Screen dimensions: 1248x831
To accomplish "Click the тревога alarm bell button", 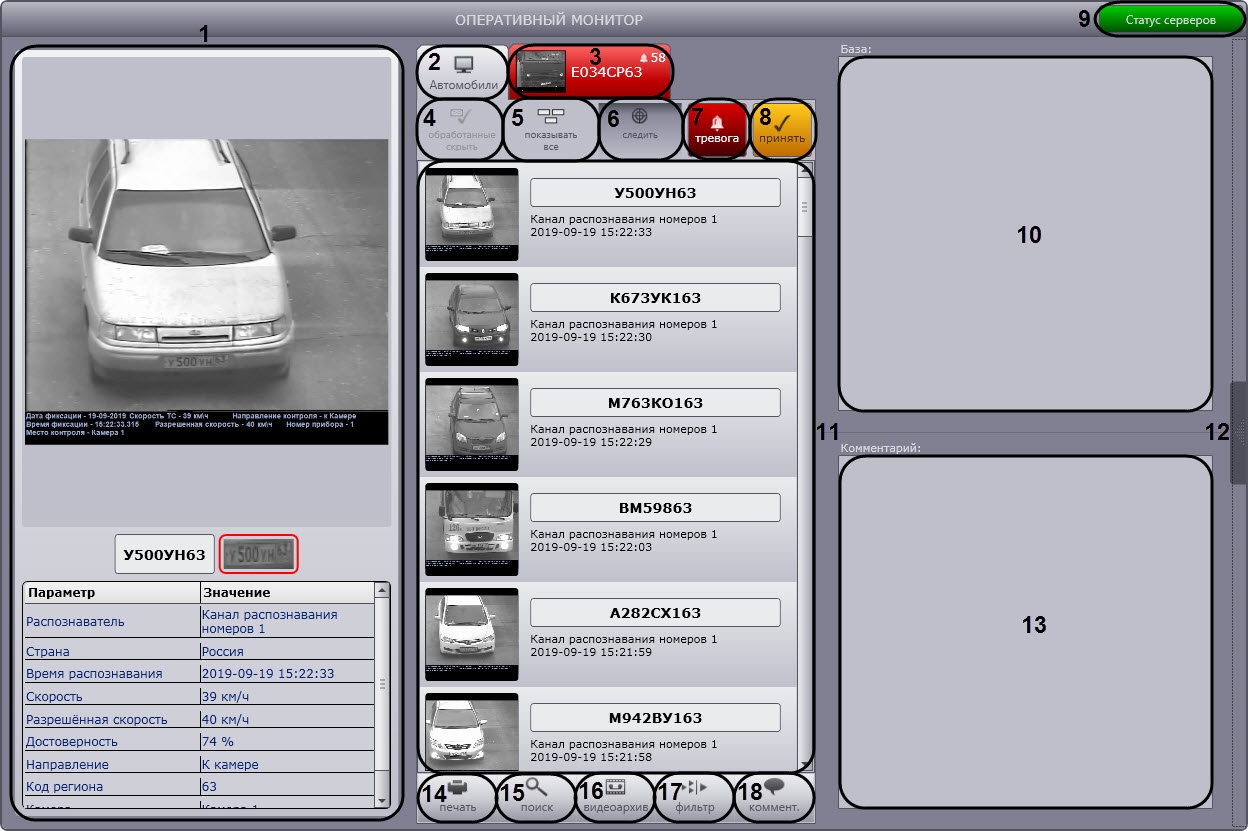I will click(716, 129).
